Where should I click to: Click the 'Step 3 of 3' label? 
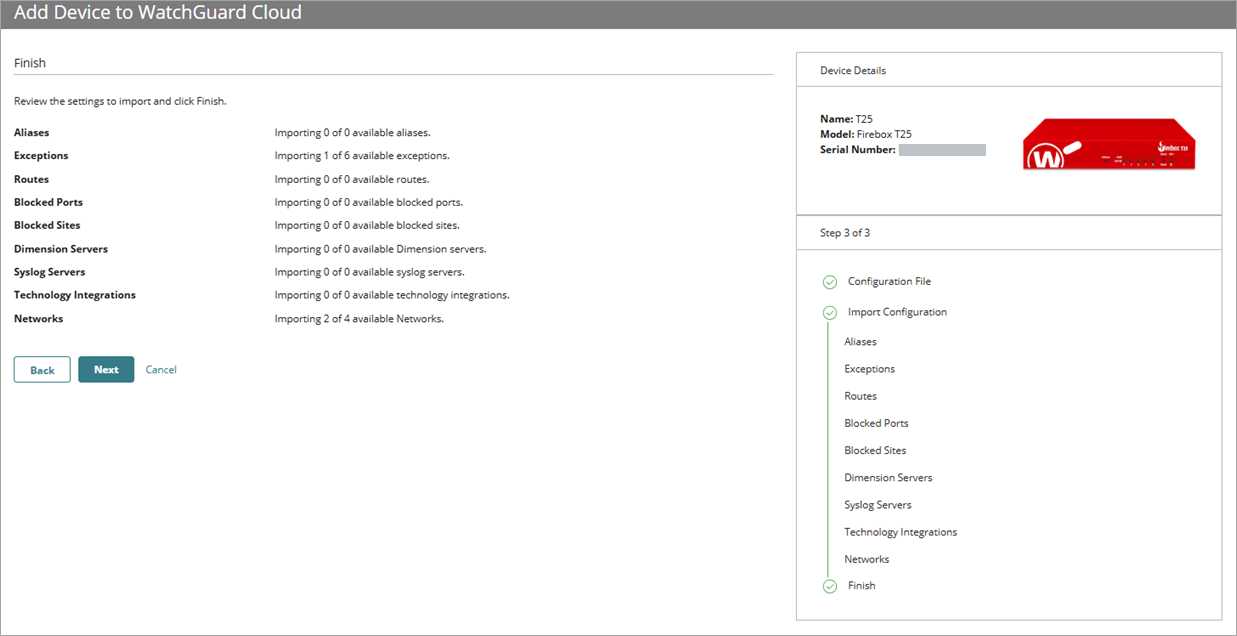[845, 233]
